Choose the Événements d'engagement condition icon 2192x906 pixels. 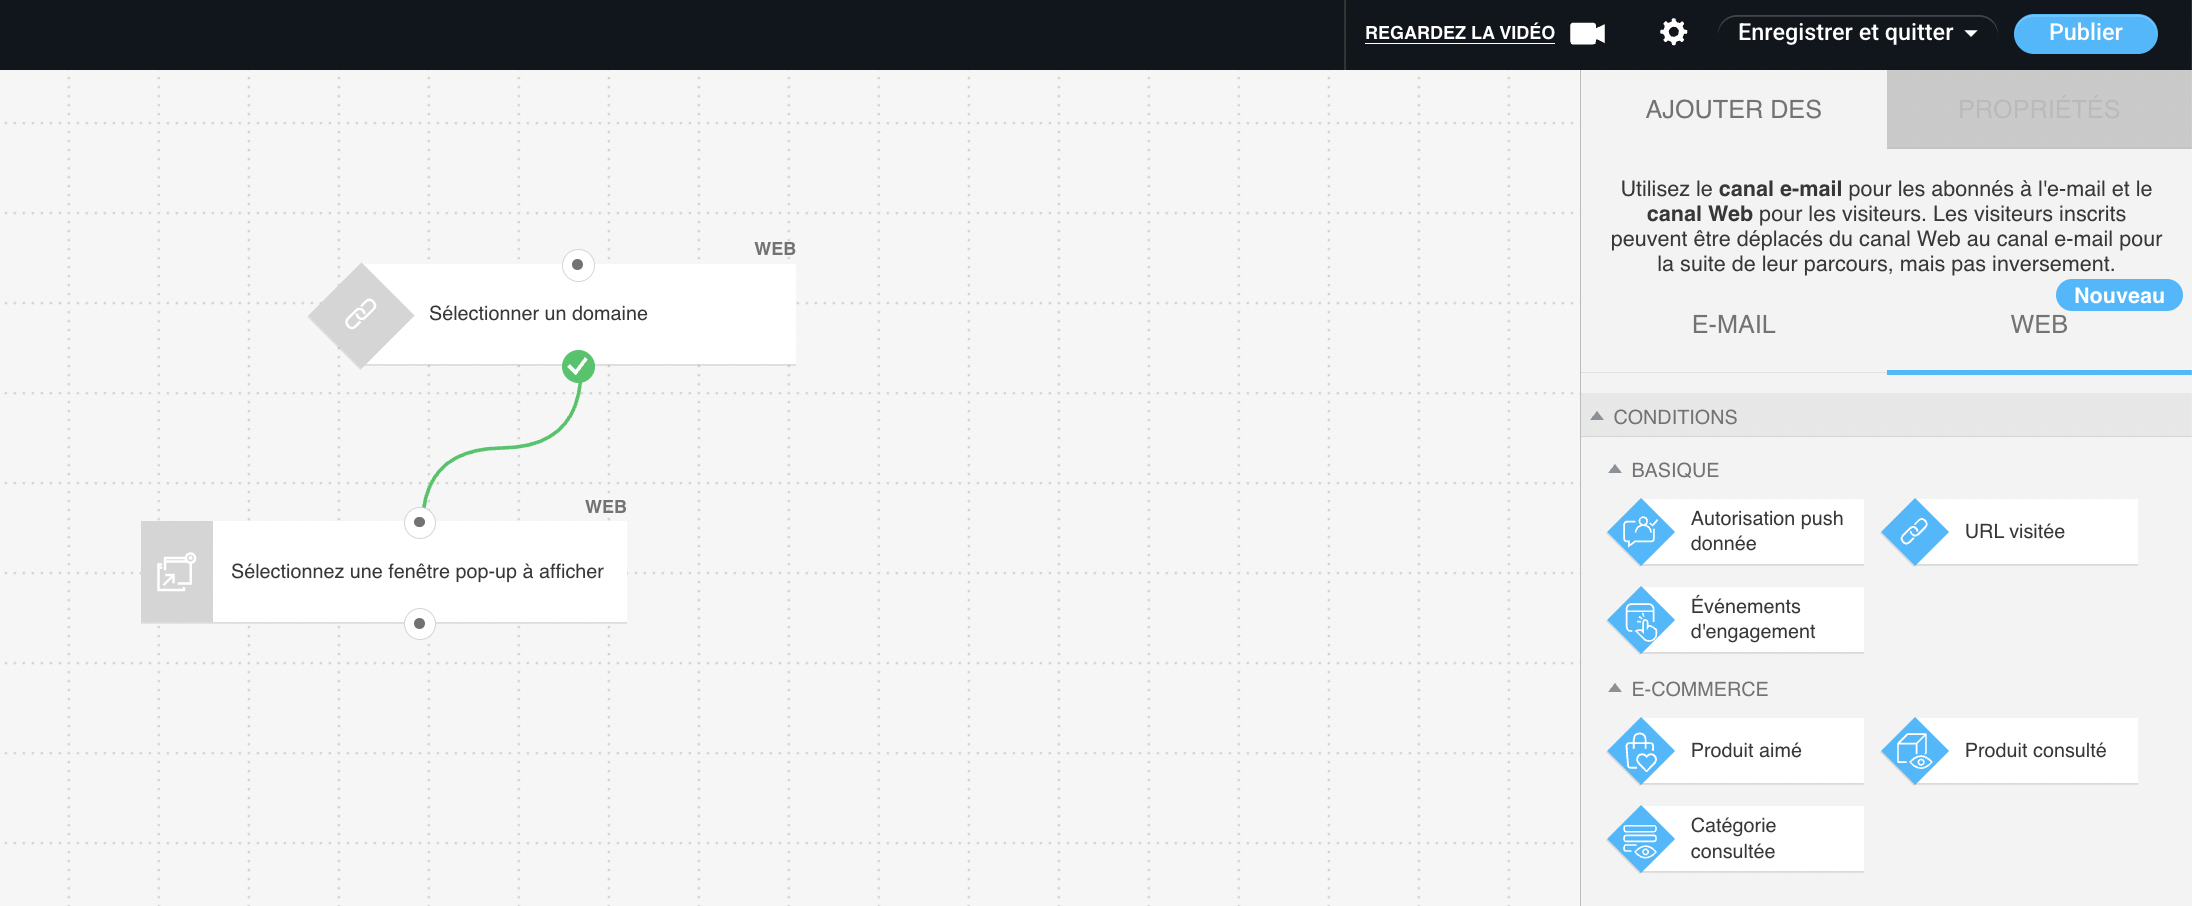(x=1640, y=619)
